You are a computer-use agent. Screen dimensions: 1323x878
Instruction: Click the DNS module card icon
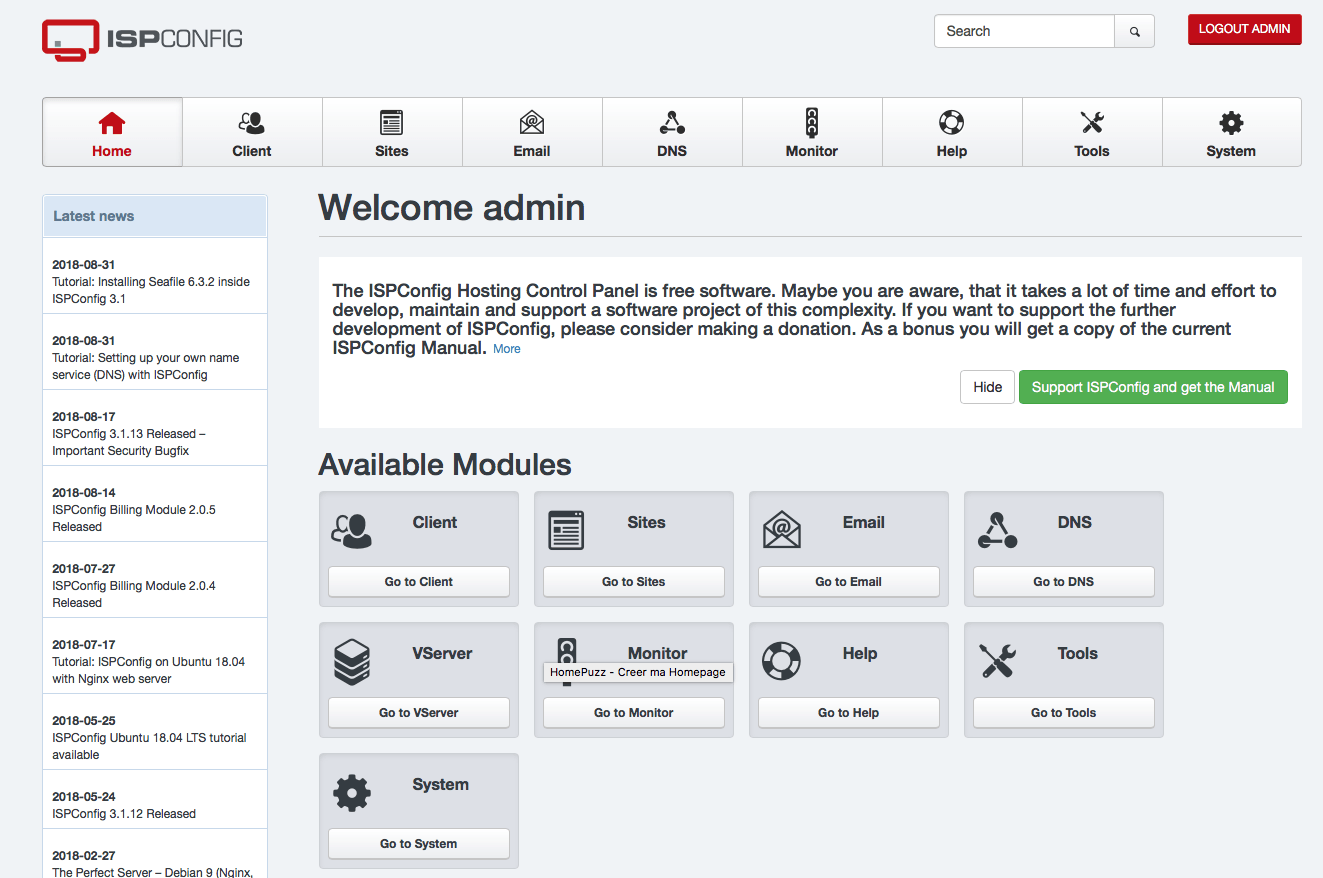pyautogui.click(x=997, y=530)
